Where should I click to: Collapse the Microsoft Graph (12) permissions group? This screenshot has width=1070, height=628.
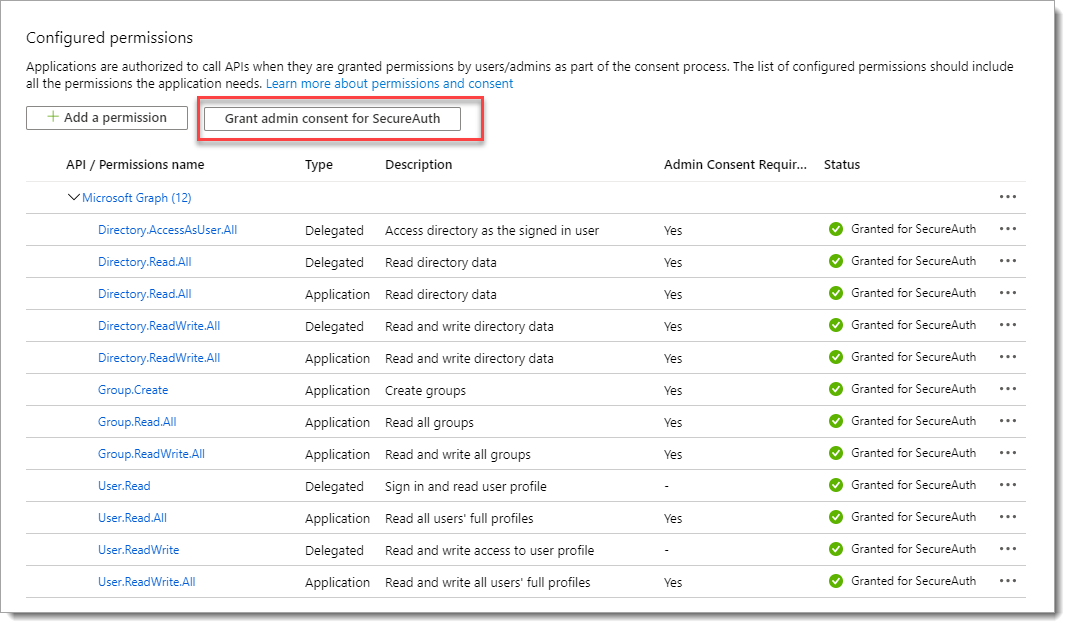74,198
